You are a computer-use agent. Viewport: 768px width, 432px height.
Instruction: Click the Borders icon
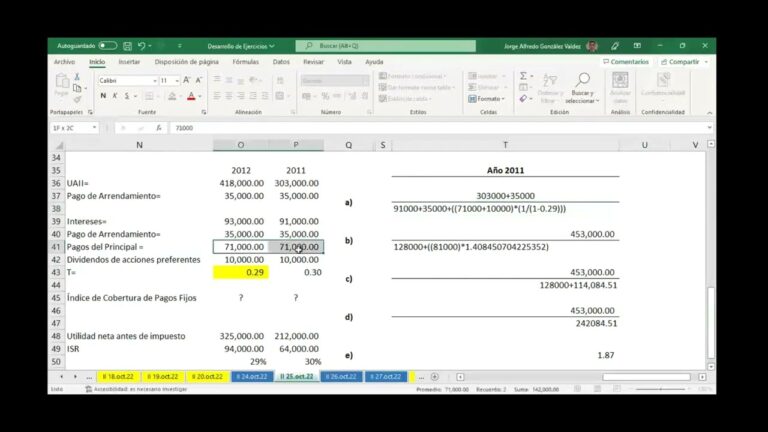(149, 96)
